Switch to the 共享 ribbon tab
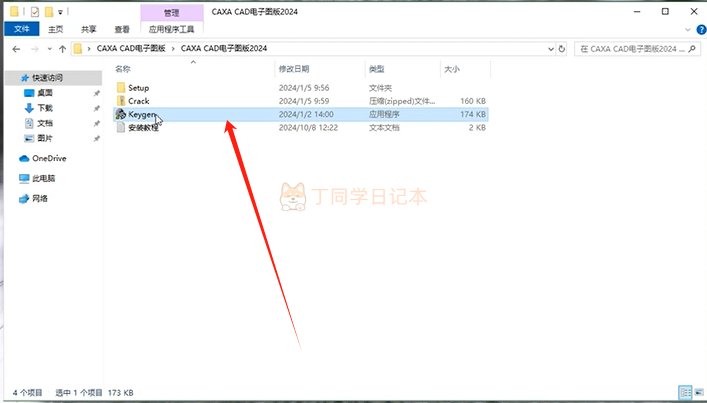 click(x=88, y=29)
